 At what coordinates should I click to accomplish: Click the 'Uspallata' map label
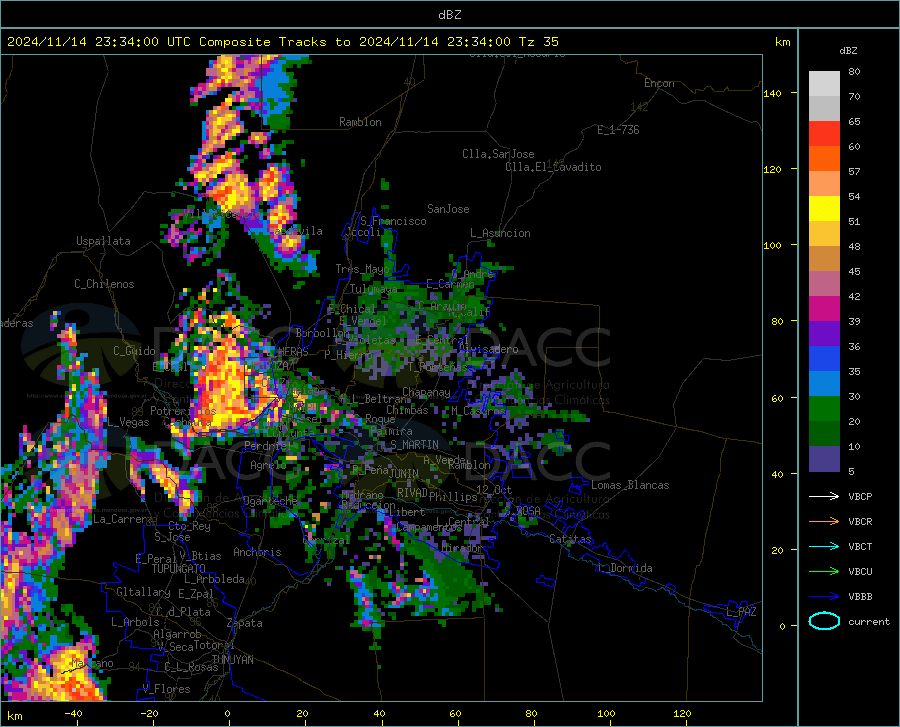[x=103, y=241]
